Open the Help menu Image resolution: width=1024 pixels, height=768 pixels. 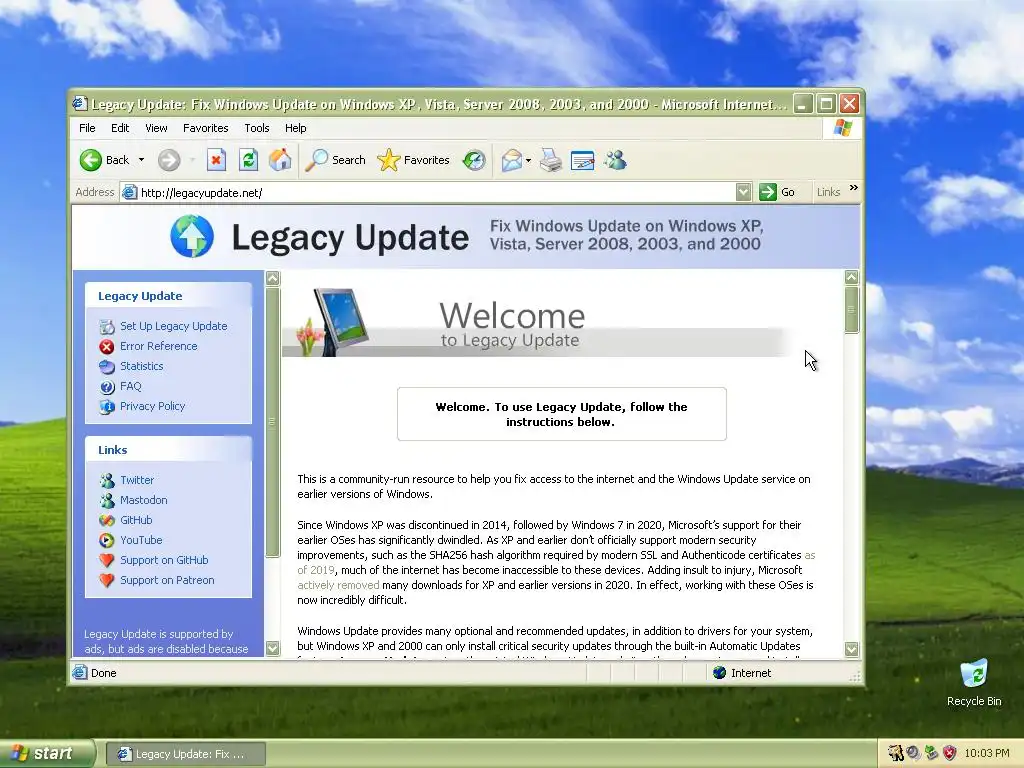pos(295,128)
